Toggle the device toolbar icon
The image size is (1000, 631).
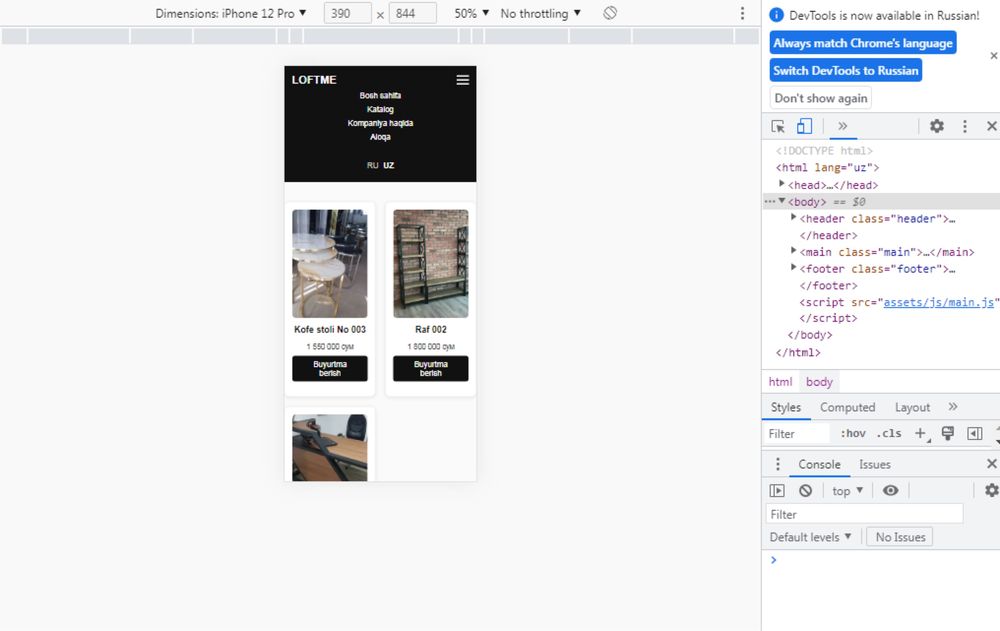pyautogui.click(x=804, y=127)
